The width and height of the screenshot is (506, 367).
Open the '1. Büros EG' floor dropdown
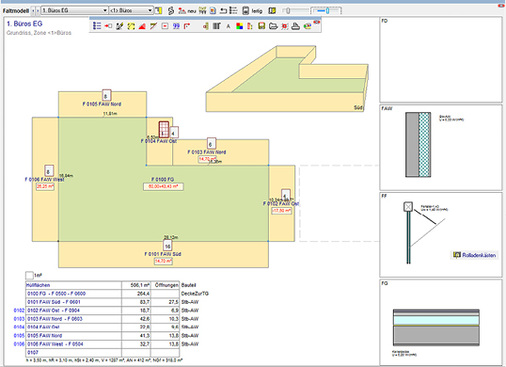pyautogui.click(x=74, y=11)
